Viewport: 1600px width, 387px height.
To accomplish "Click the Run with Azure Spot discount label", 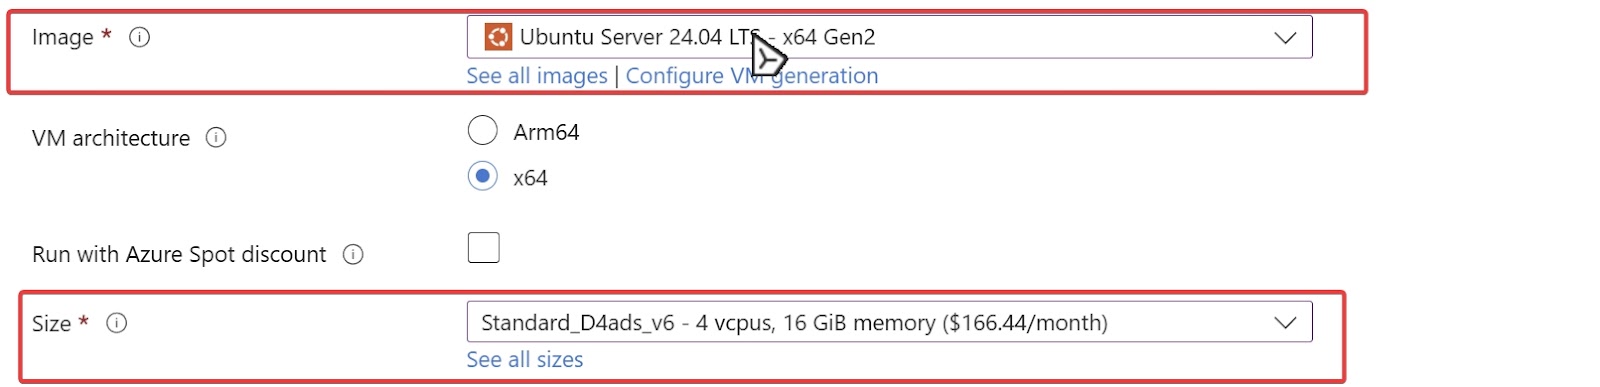I will click(179, 254).
